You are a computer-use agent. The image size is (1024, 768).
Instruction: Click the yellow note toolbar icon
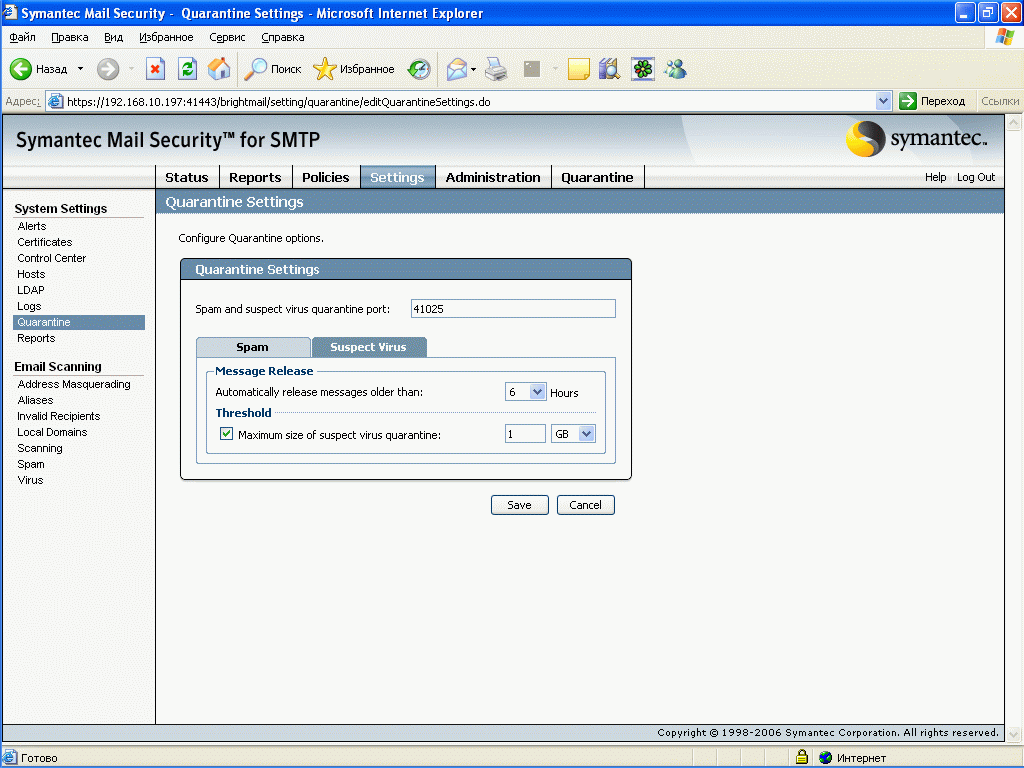coord(579,69)
